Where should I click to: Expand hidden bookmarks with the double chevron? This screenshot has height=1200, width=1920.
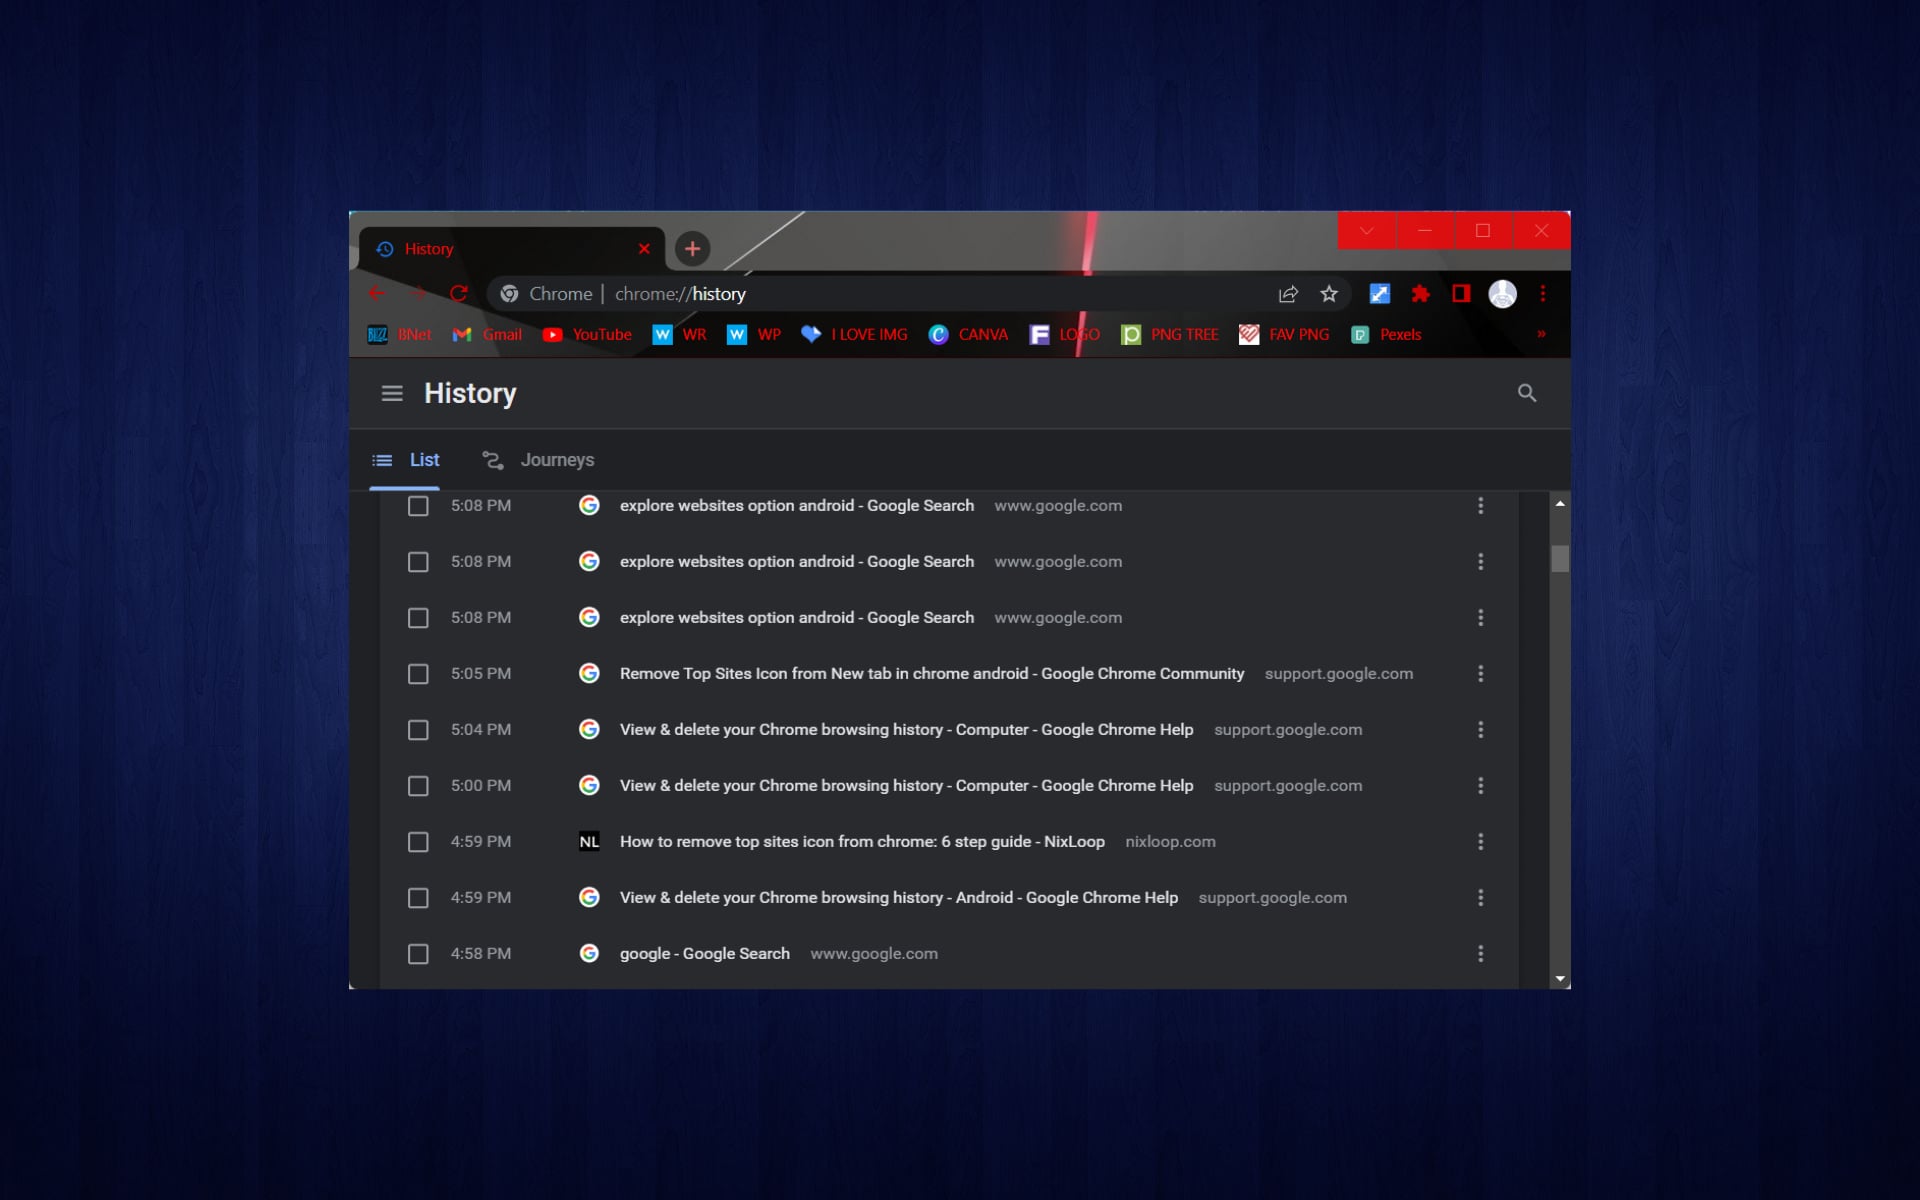click(1541, 334)
